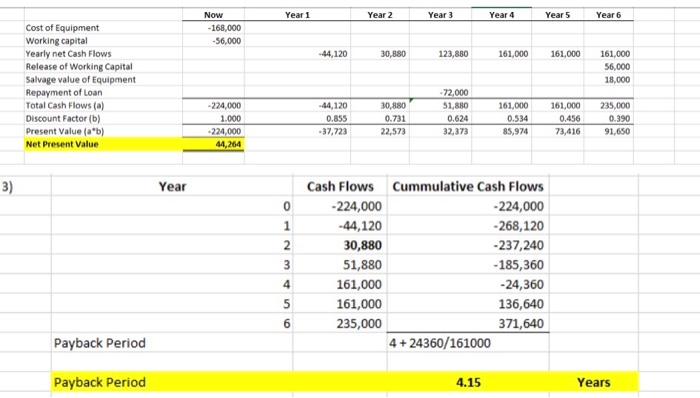Select the 'Cummulative Cash Flows' header
Image resolution: width=700 pixels, height=398 pixels.
(x=468, y=187)
